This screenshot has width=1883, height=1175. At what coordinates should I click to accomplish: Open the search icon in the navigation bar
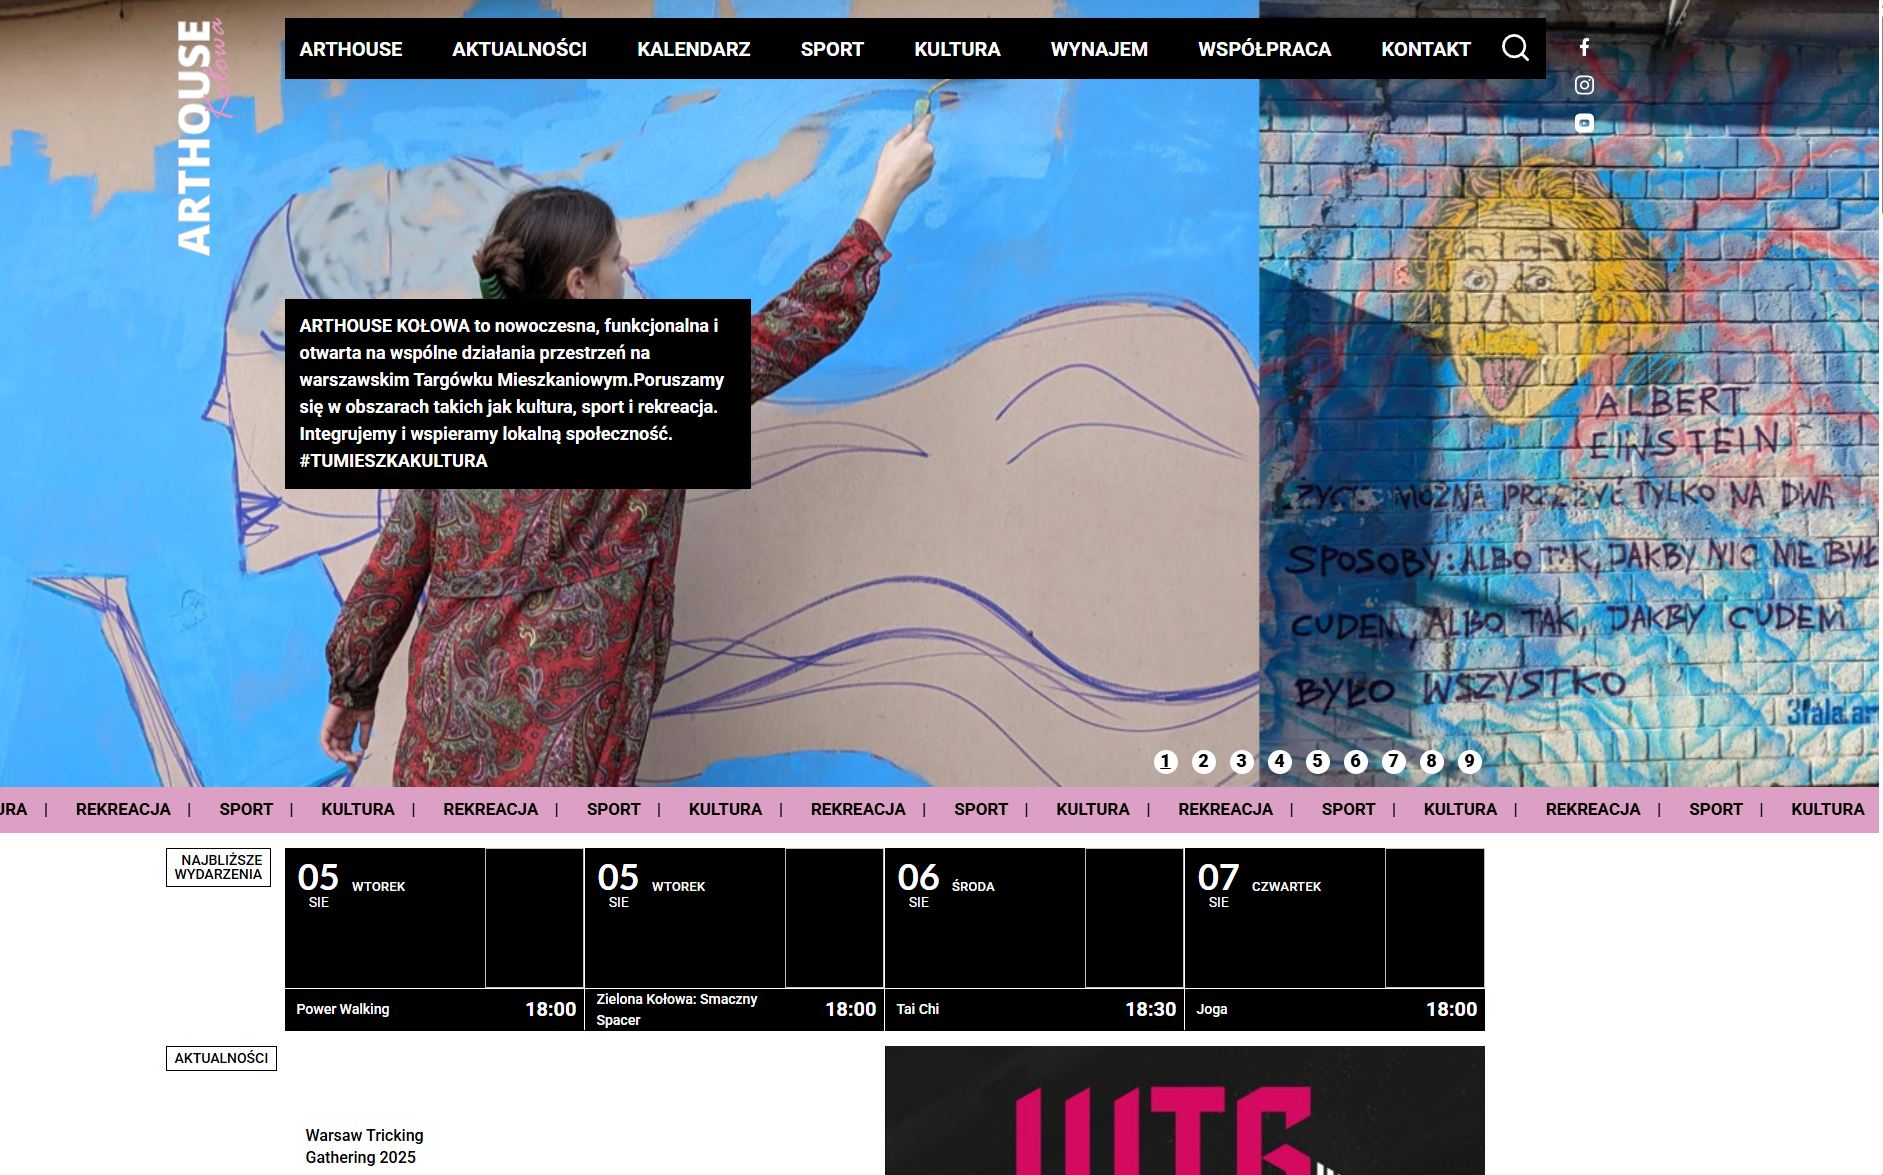pos(1515,48)
